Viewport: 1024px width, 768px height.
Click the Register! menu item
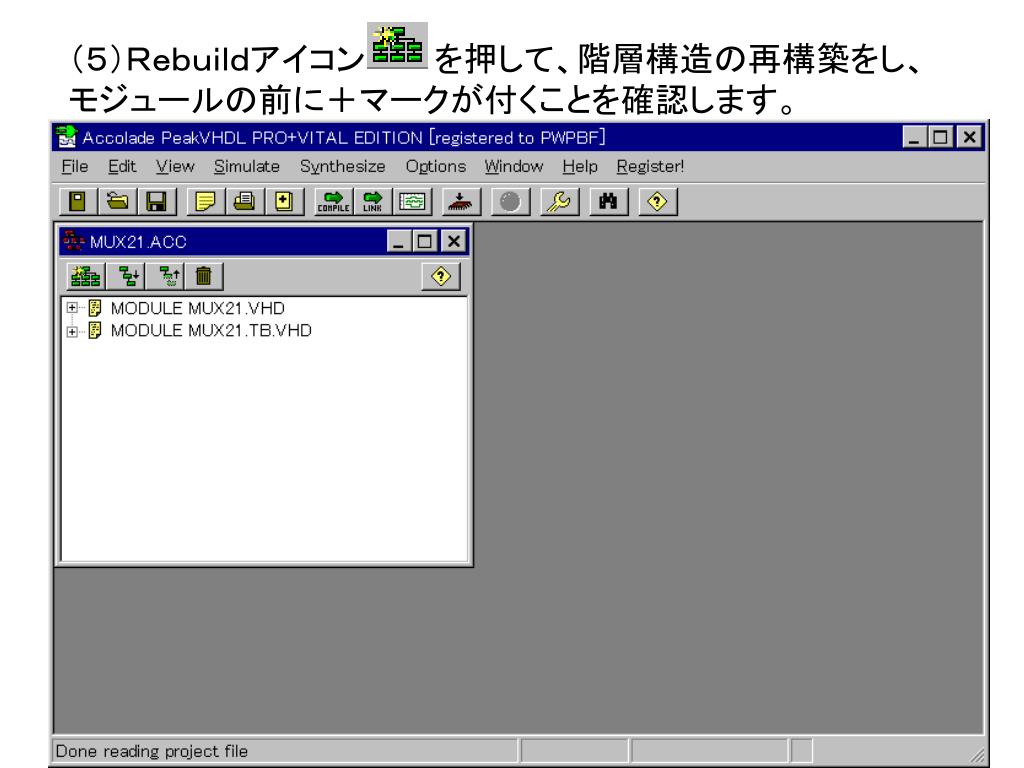[650, 167]
